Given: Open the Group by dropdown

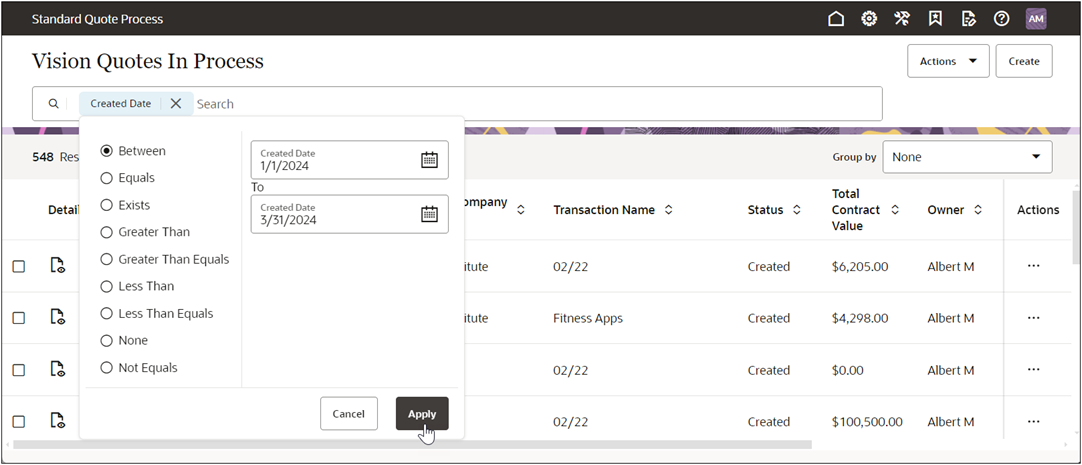Looking at the screenshot, I should point(966,157).
